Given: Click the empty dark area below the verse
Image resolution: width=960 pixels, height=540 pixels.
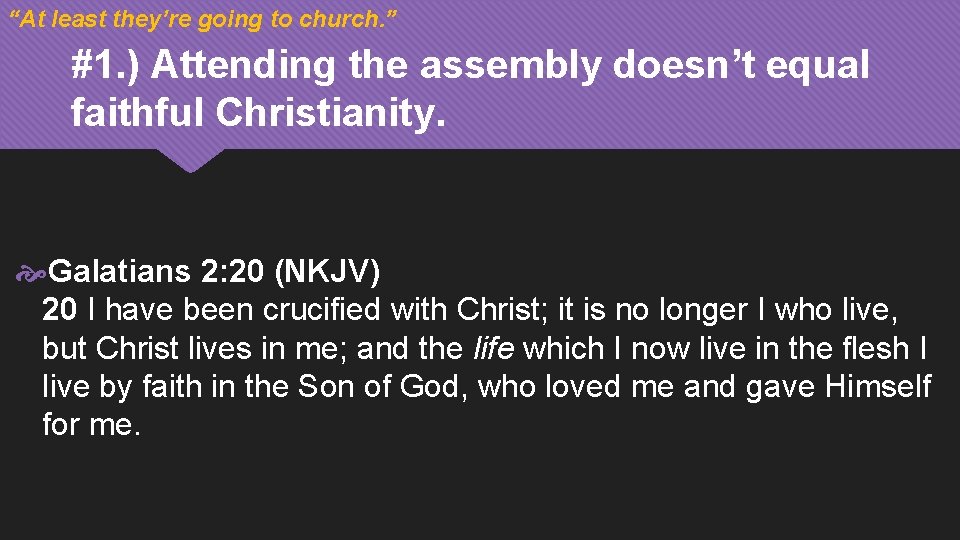Looking at the screenshot, I should (x=480, y=490).
